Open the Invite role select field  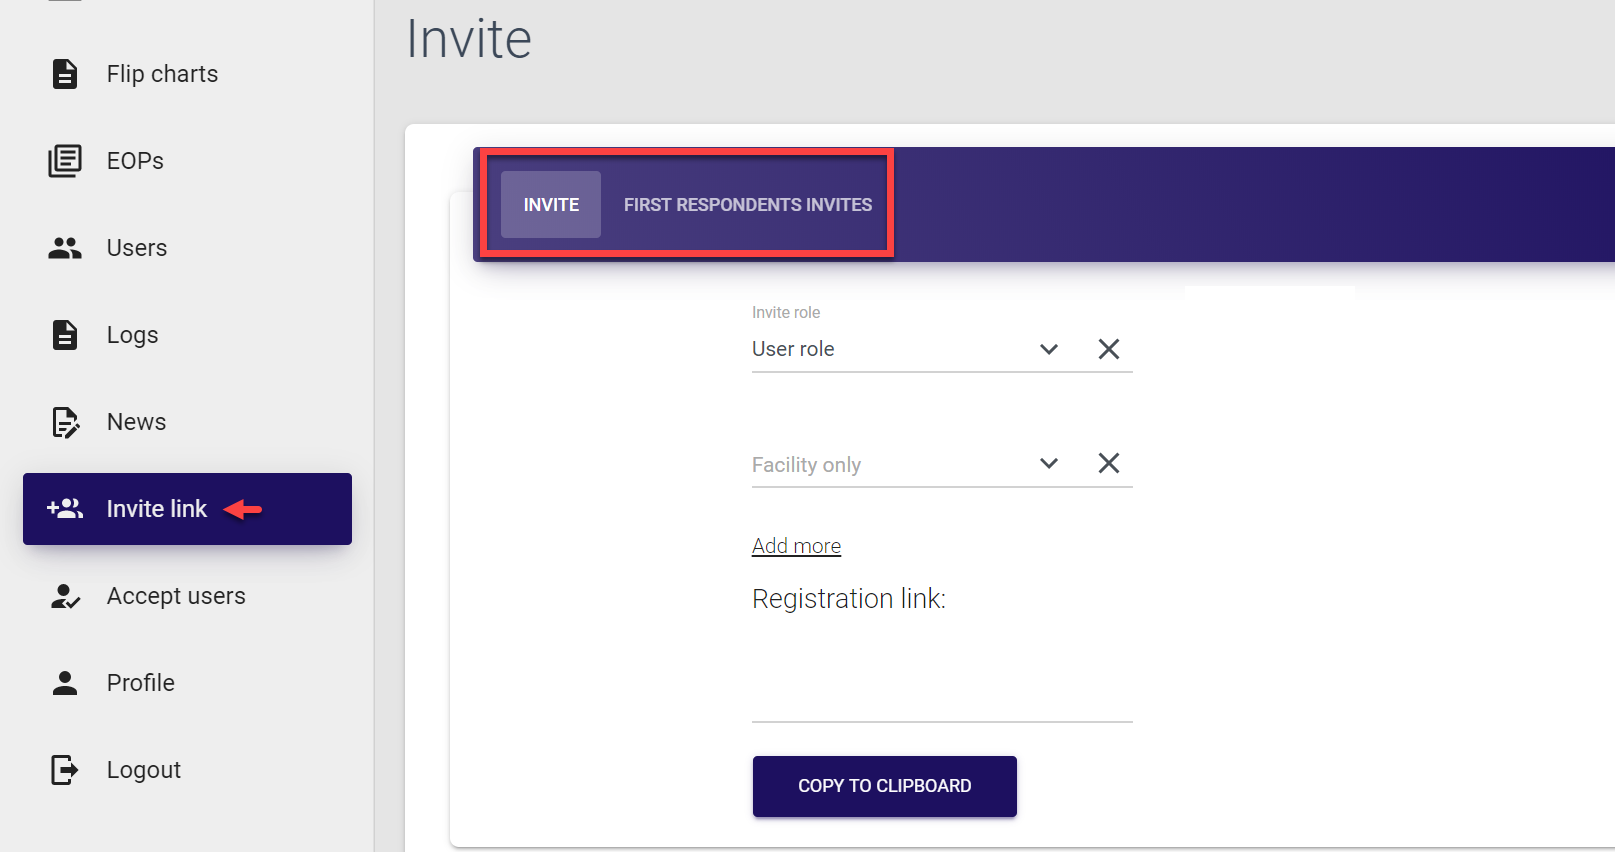(890, 349)
